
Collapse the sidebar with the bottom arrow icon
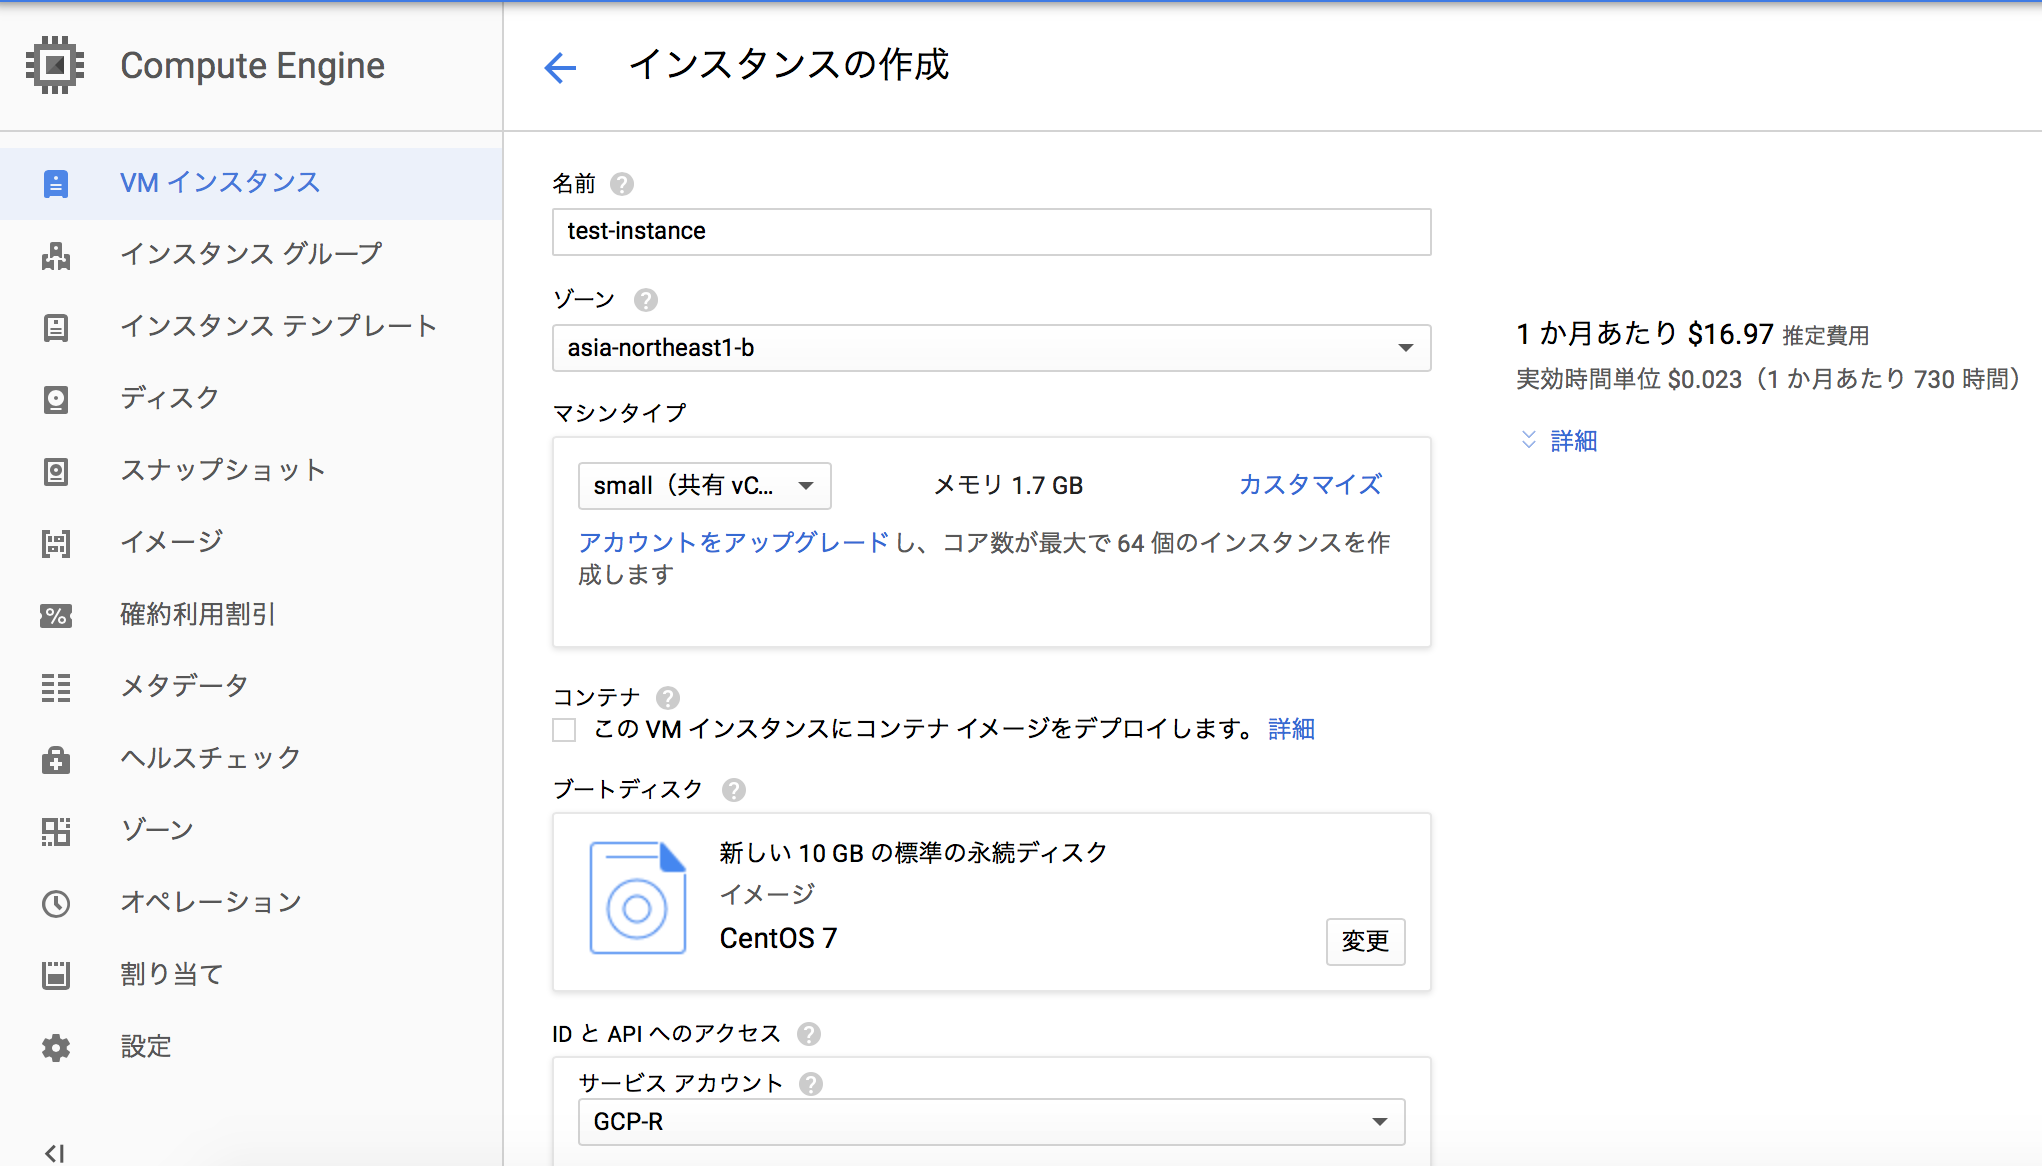[x=55, y=1153]
